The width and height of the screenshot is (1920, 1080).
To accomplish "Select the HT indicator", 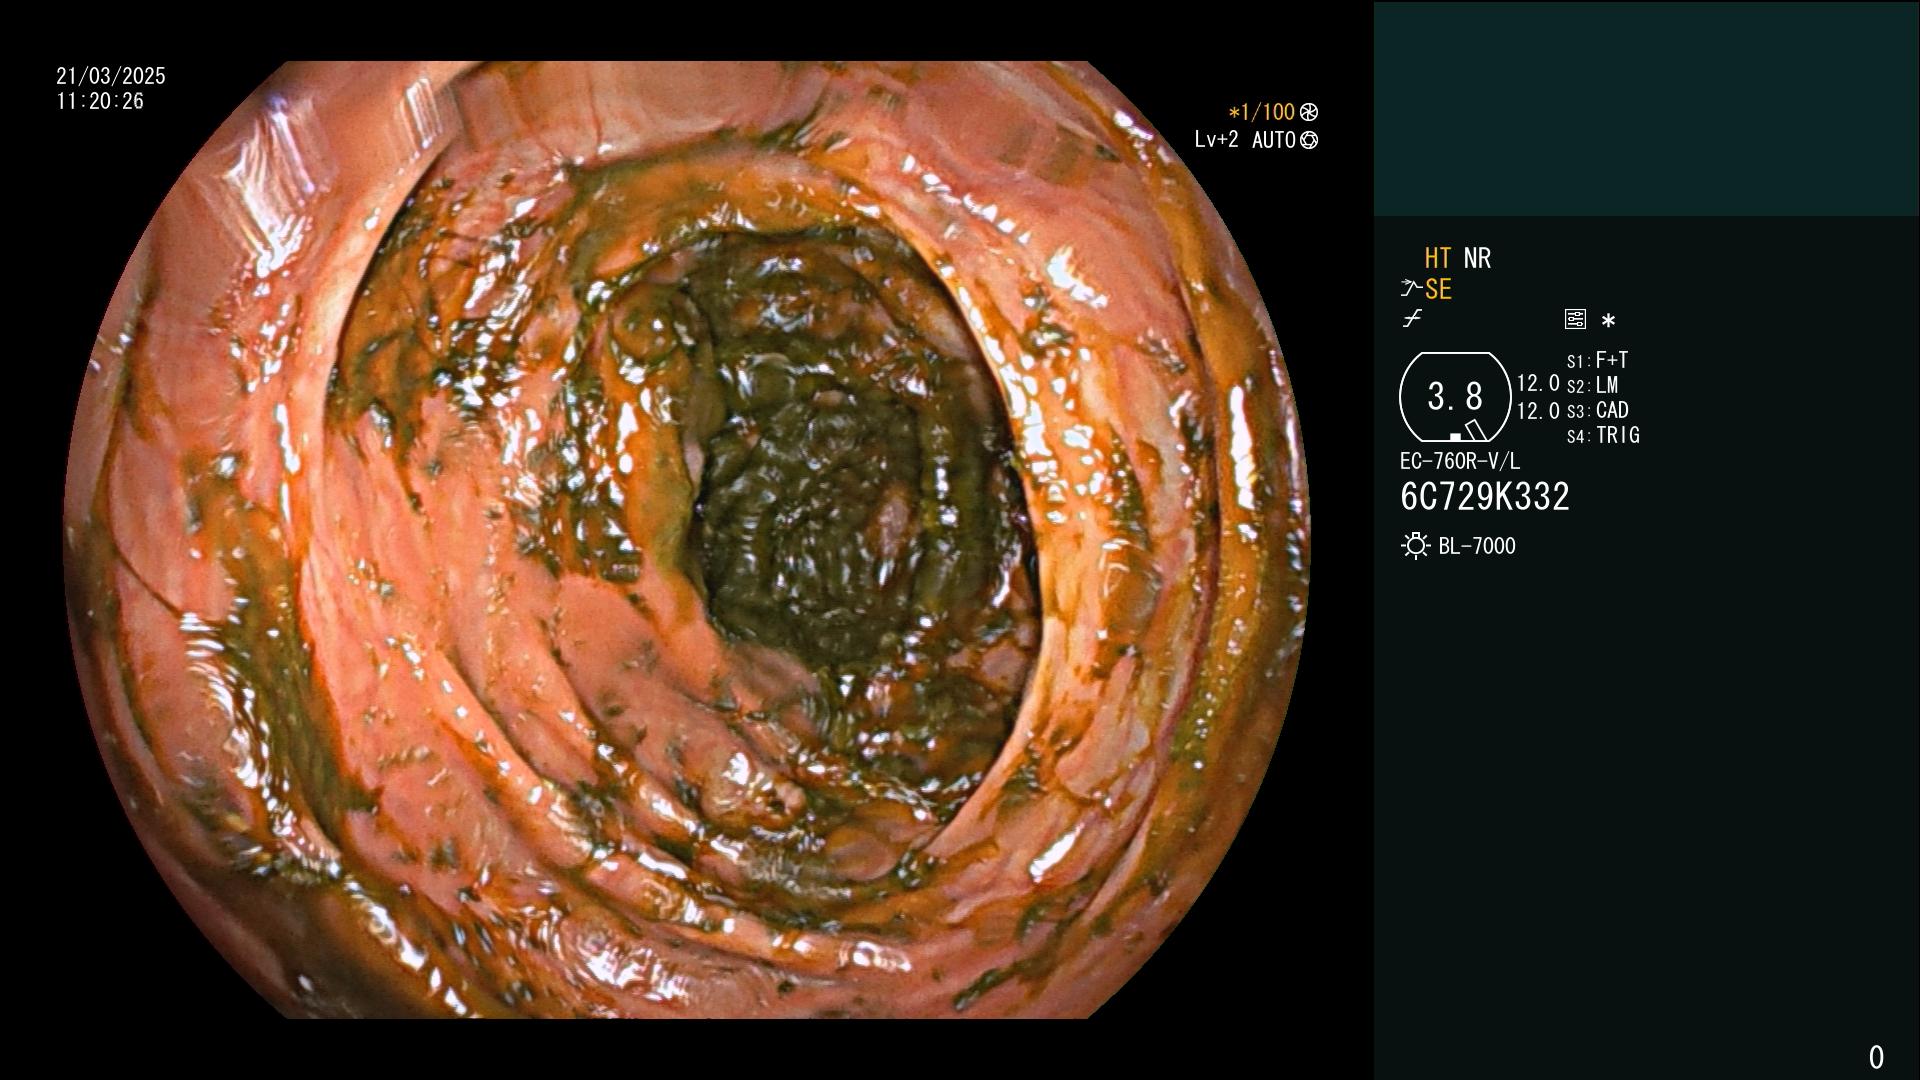I will (x=1438, y=258).
